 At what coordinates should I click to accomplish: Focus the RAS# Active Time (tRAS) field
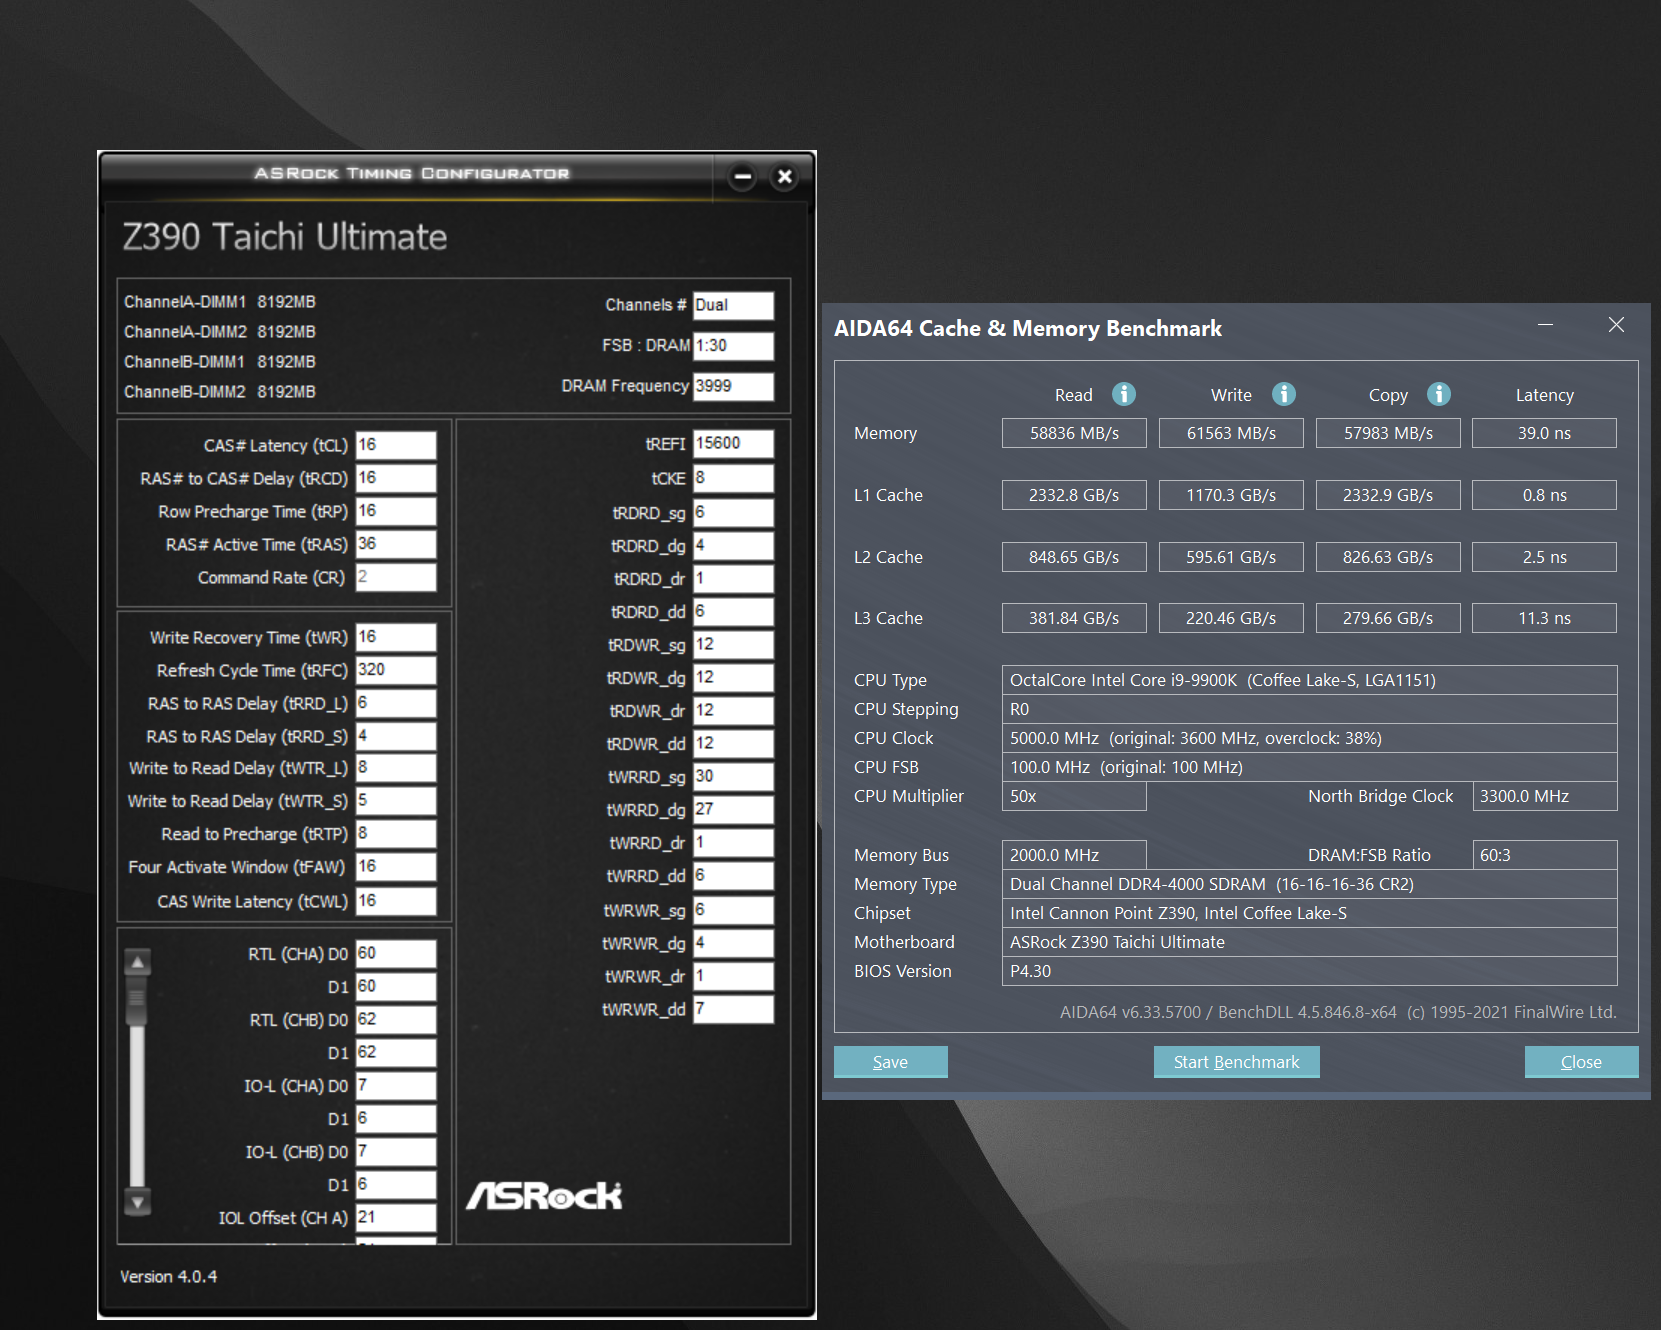396,544
